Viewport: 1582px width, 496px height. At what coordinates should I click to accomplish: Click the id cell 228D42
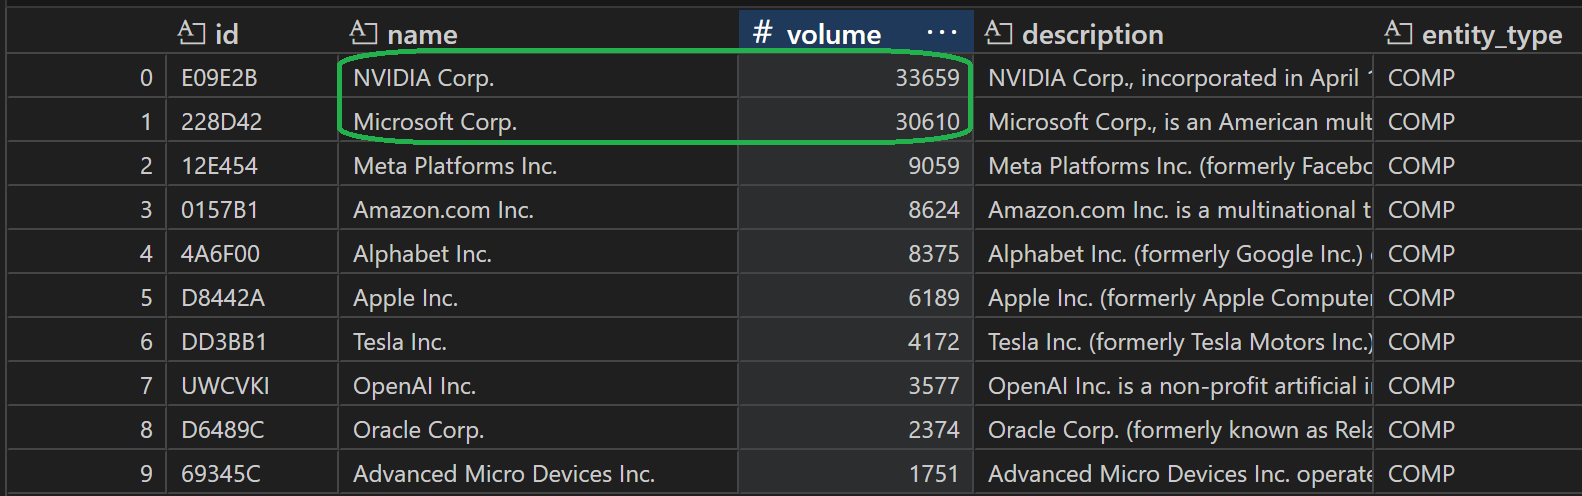pyautogui.click(x=252, y=122)
